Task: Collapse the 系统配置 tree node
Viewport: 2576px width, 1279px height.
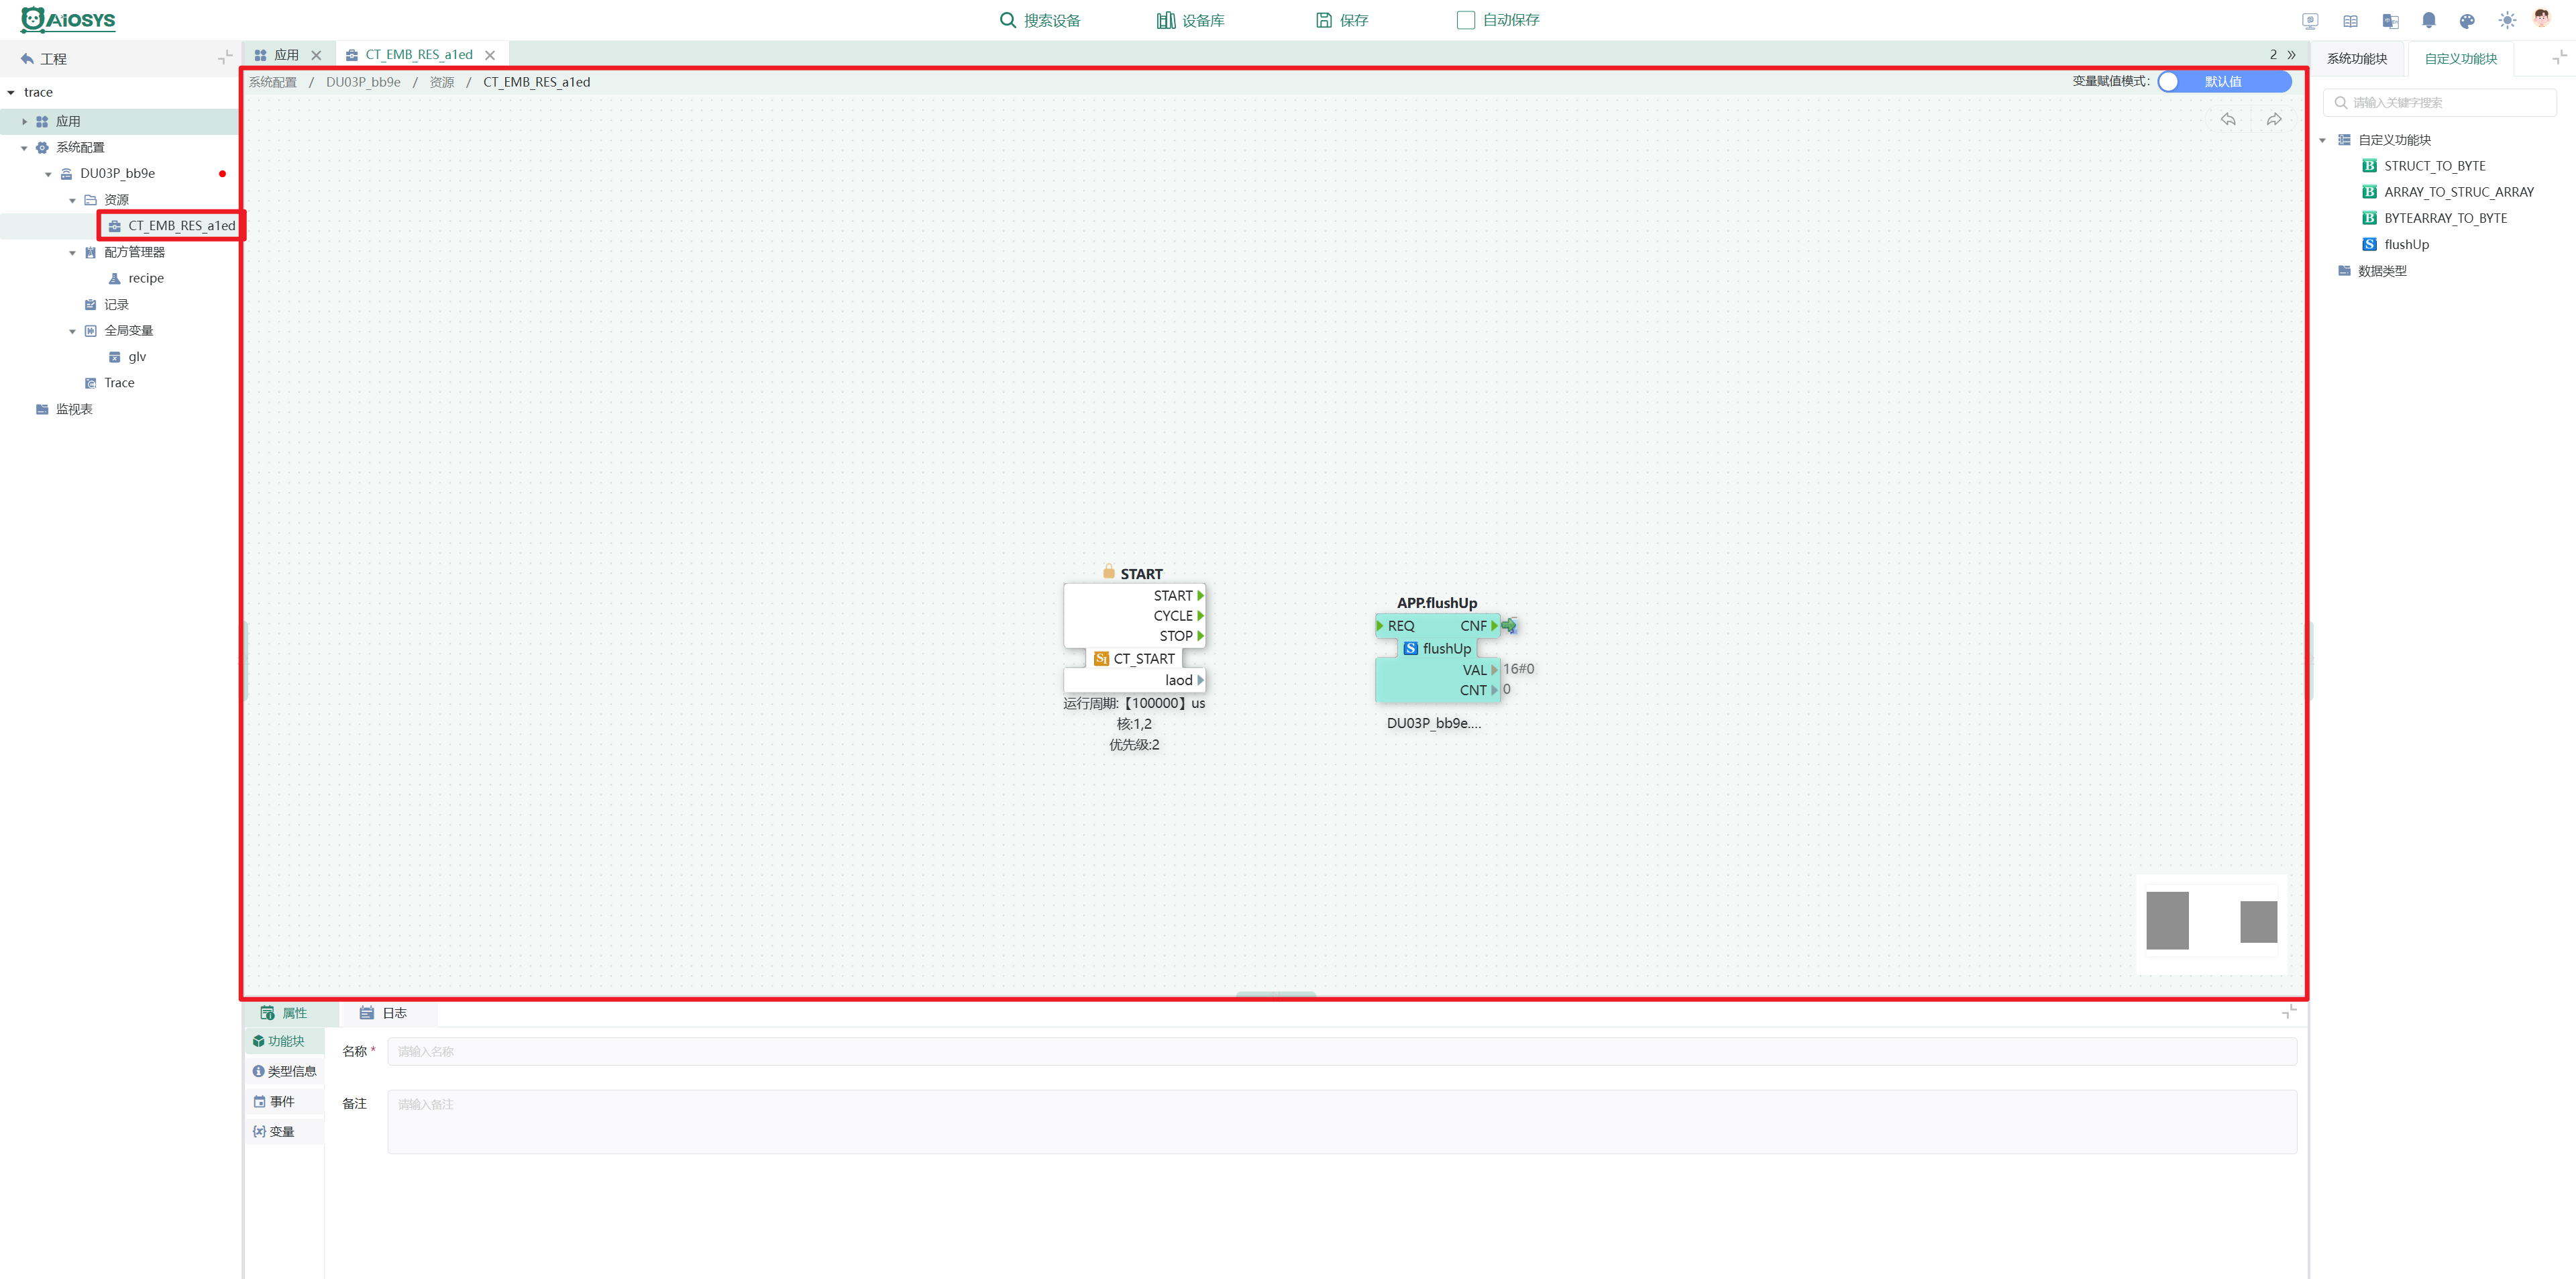Action: [x=24, y=148]
